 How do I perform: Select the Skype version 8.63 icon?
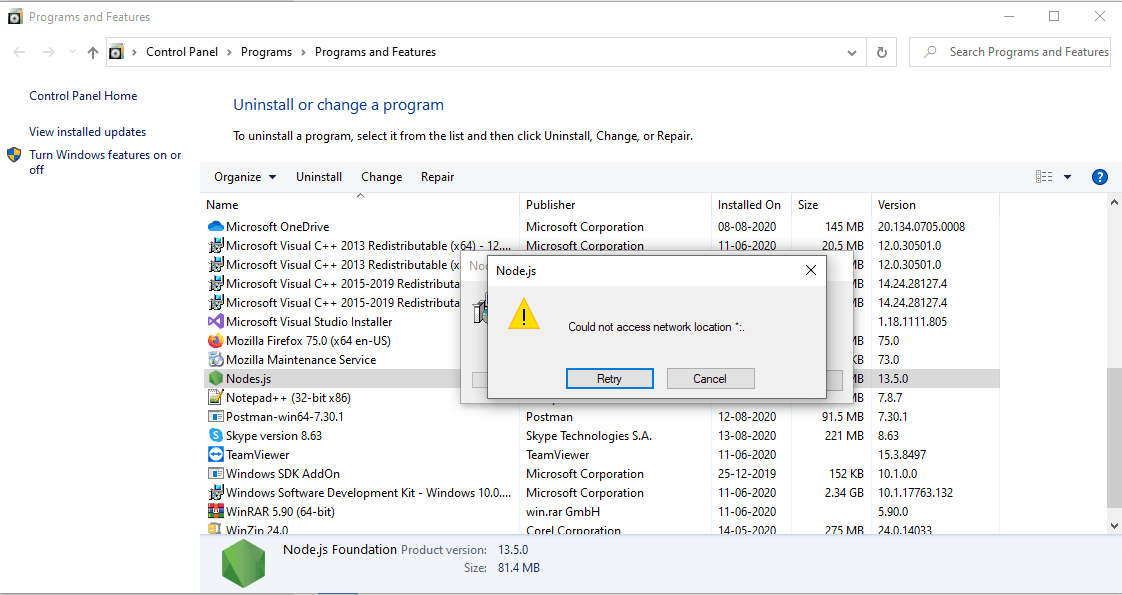click(215, 436)
